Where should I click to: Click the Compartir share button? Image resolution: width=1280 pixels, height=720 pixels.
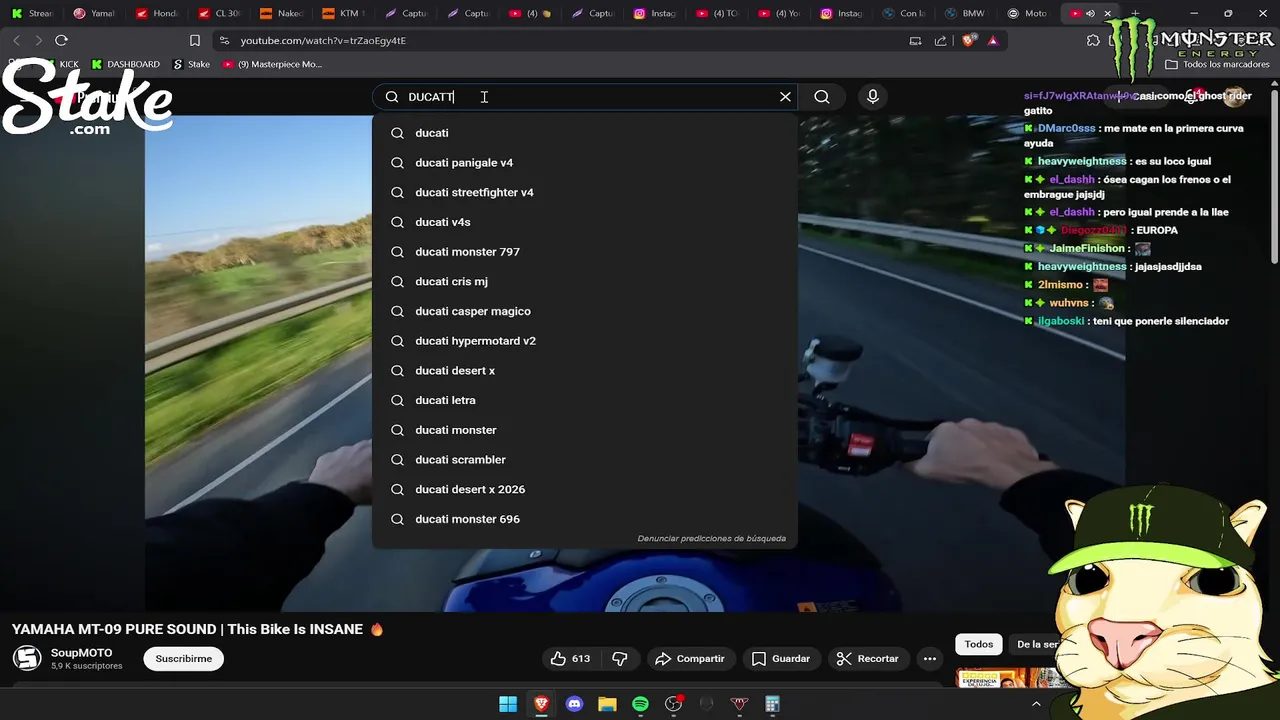[x=690, y=658]
